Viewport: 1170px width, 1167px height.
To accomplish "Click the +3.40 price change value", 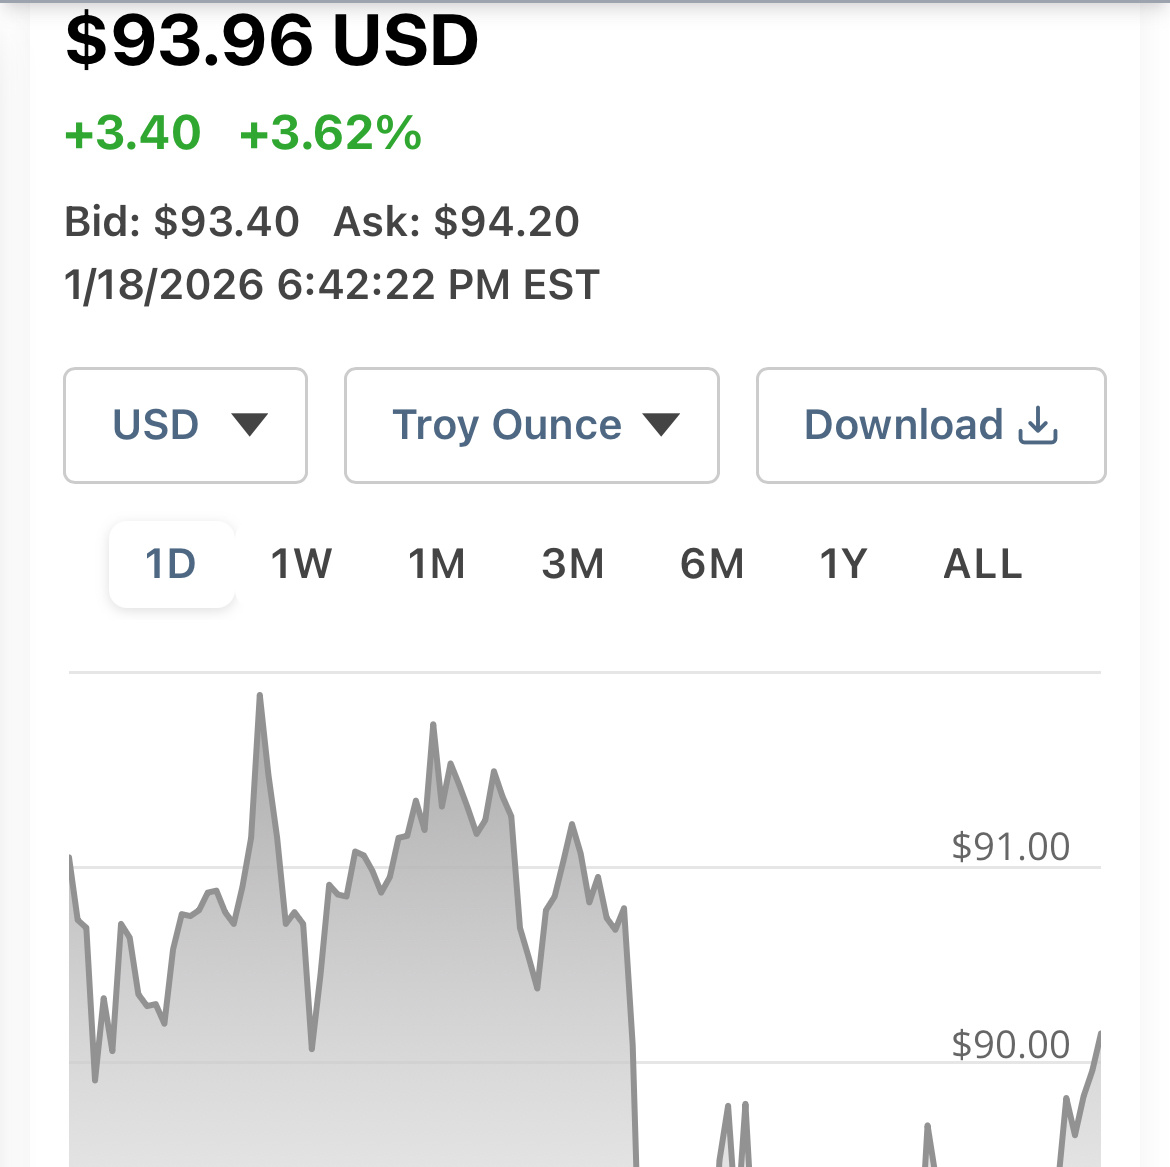I will click(133, 133).
